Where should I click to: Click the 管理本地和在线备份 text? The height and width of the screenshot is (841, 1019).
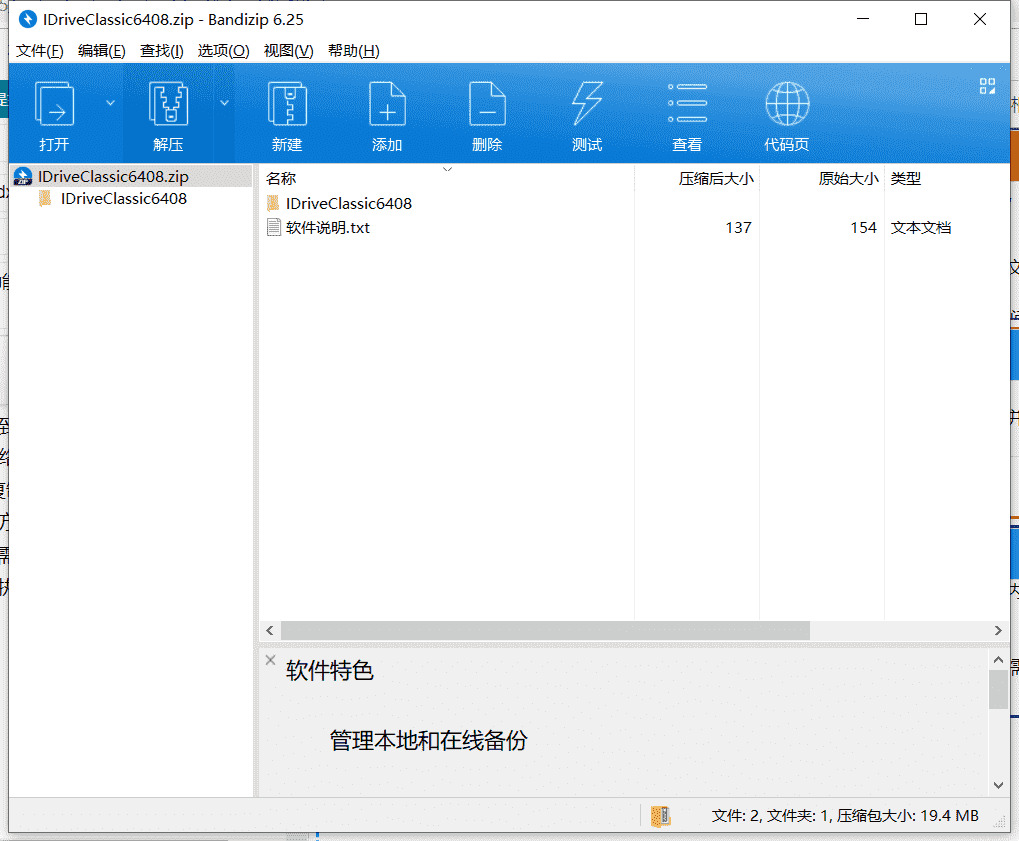[429, 740]
